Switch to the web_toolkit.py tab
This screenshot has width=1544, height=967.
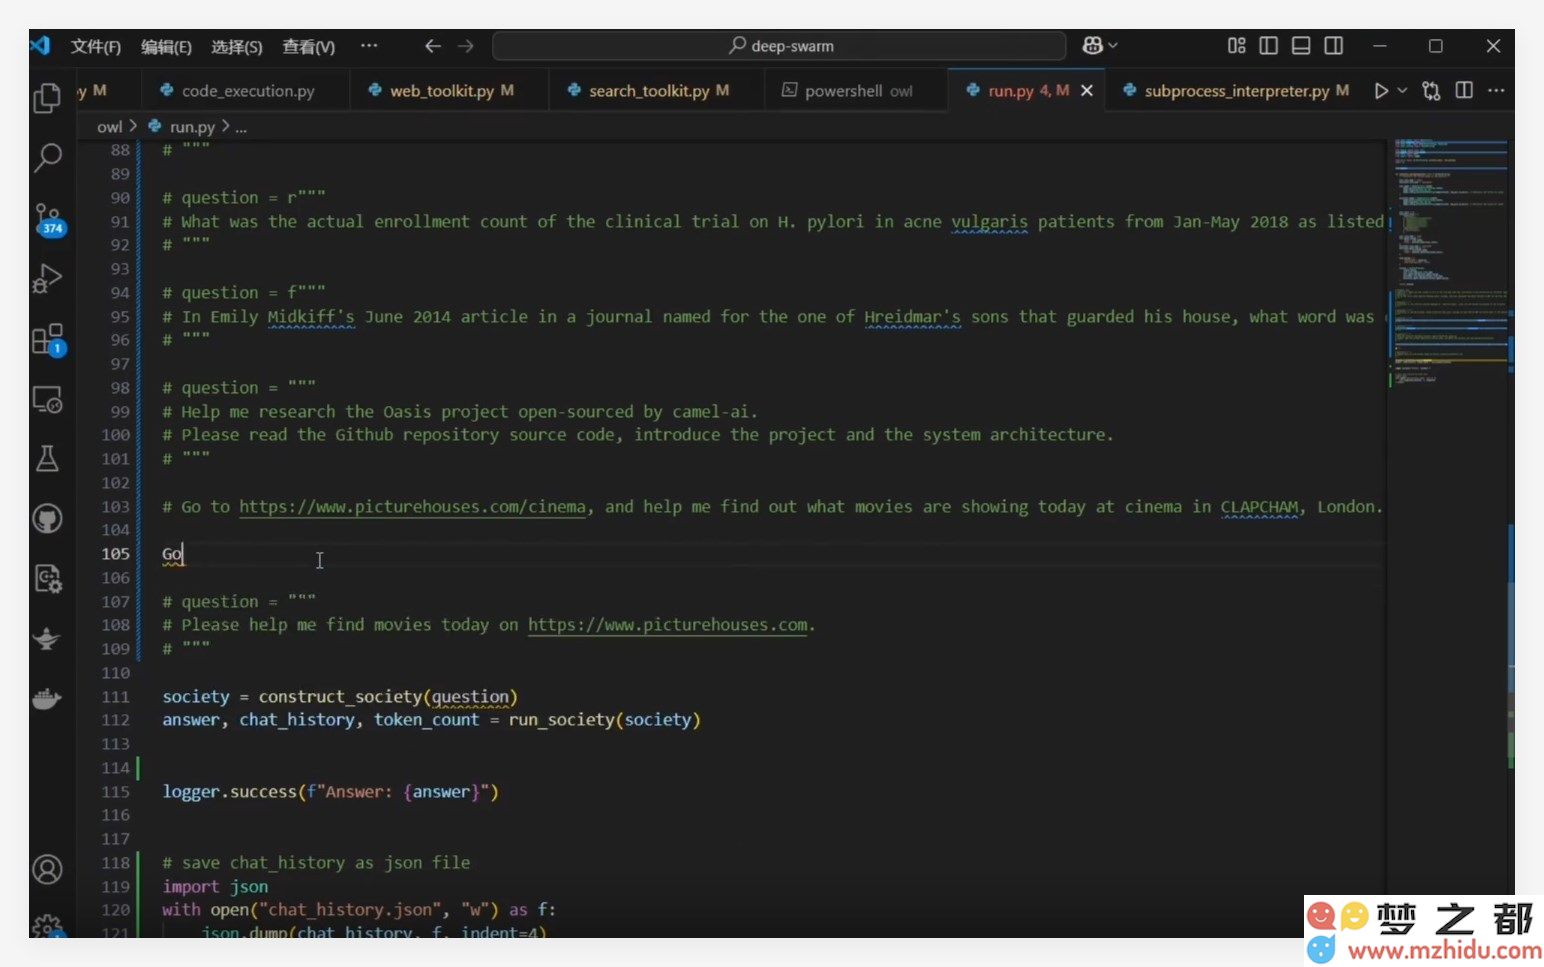[450, 91]
